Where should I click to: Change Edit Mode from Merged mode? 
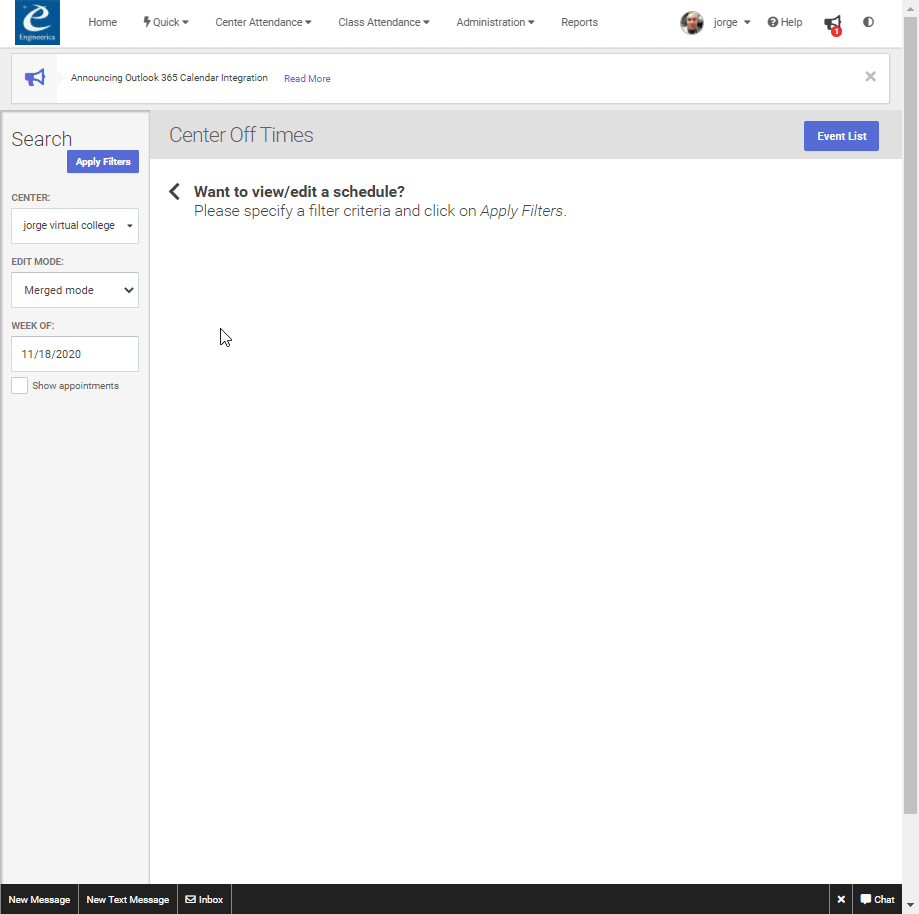click(75, 290)
